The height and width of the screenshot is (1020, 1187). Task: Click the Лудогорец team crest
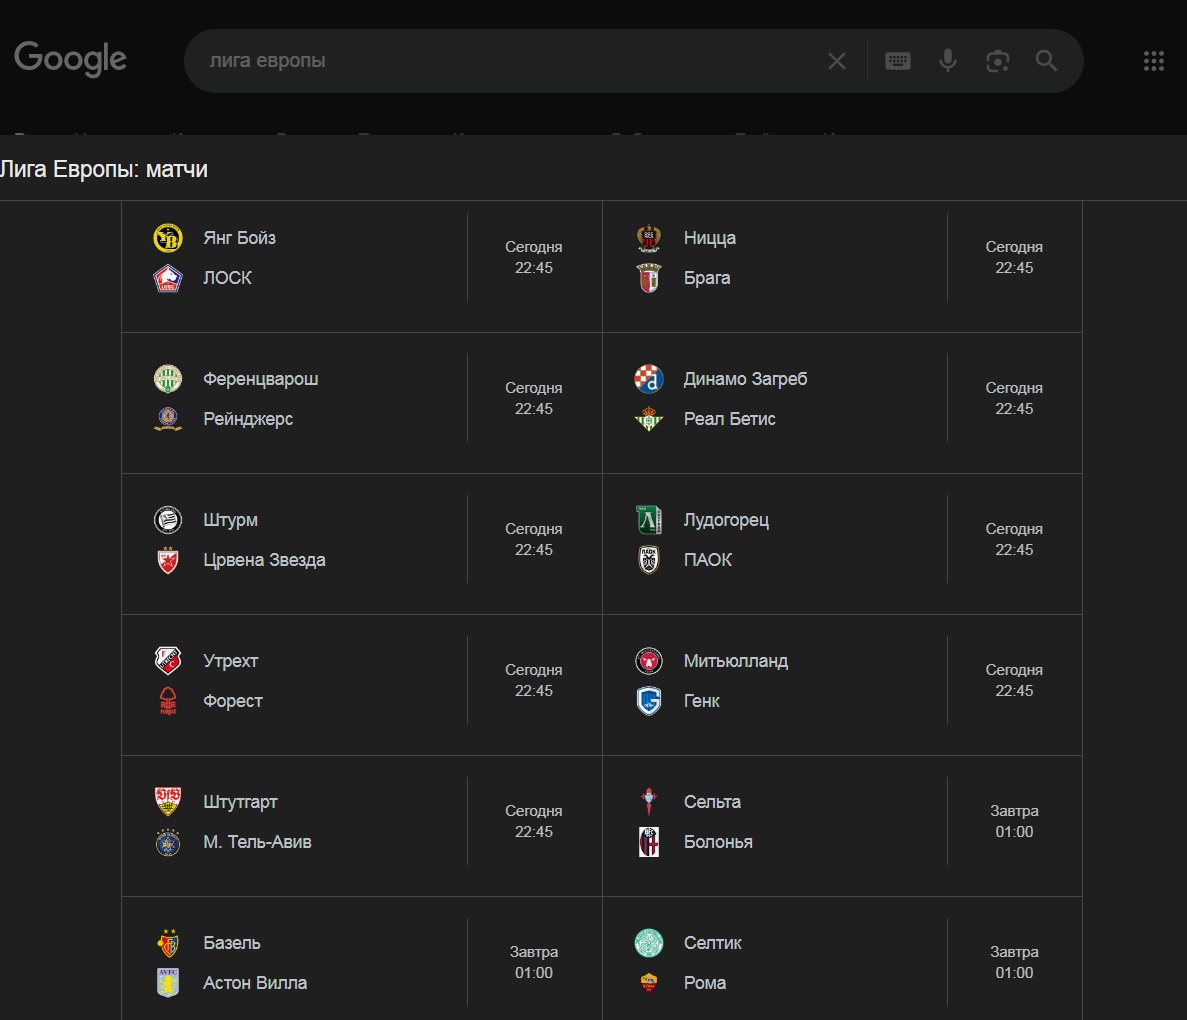pyautogui.click(x=649, y=519)
